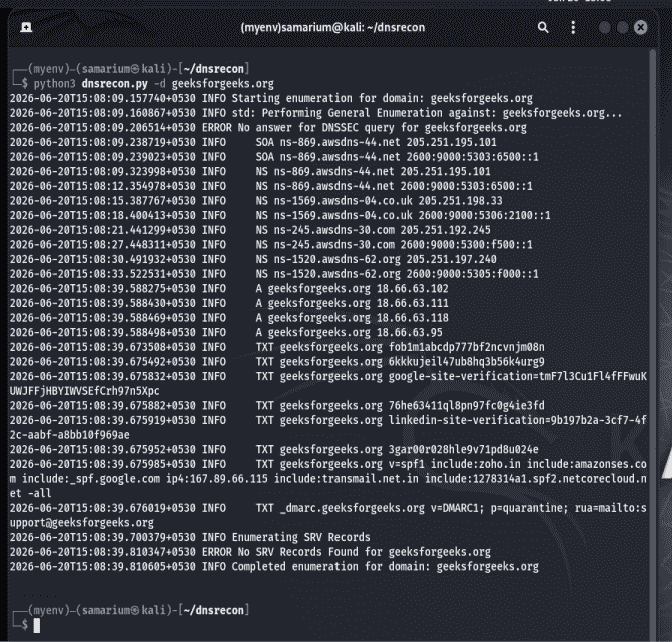Click the window title samarium@kali ~/dnsrecon

pyautogui.click(x=333, y=27)
